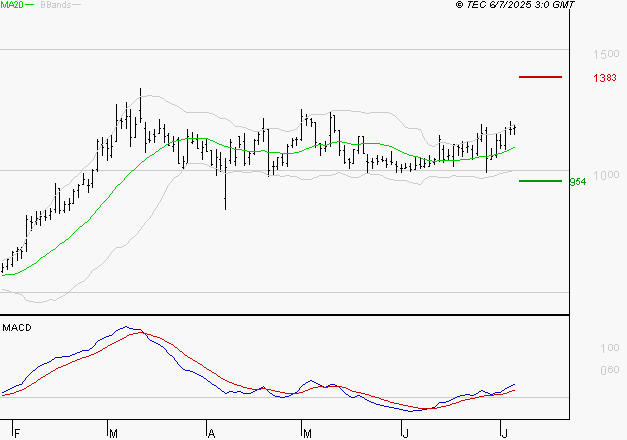
Task: Click the MACD 060 axis label
Action: pos(610,370)
